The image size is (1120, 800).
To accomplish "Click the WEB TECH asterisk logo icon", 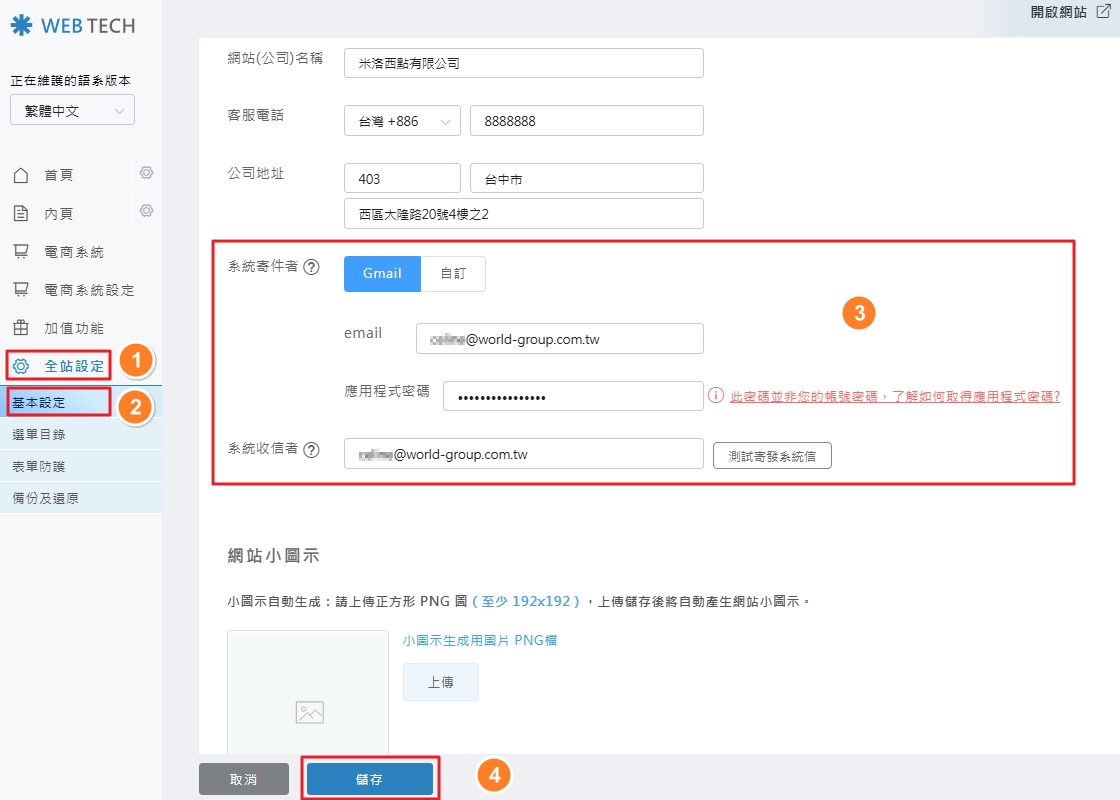I will [22, 25].
